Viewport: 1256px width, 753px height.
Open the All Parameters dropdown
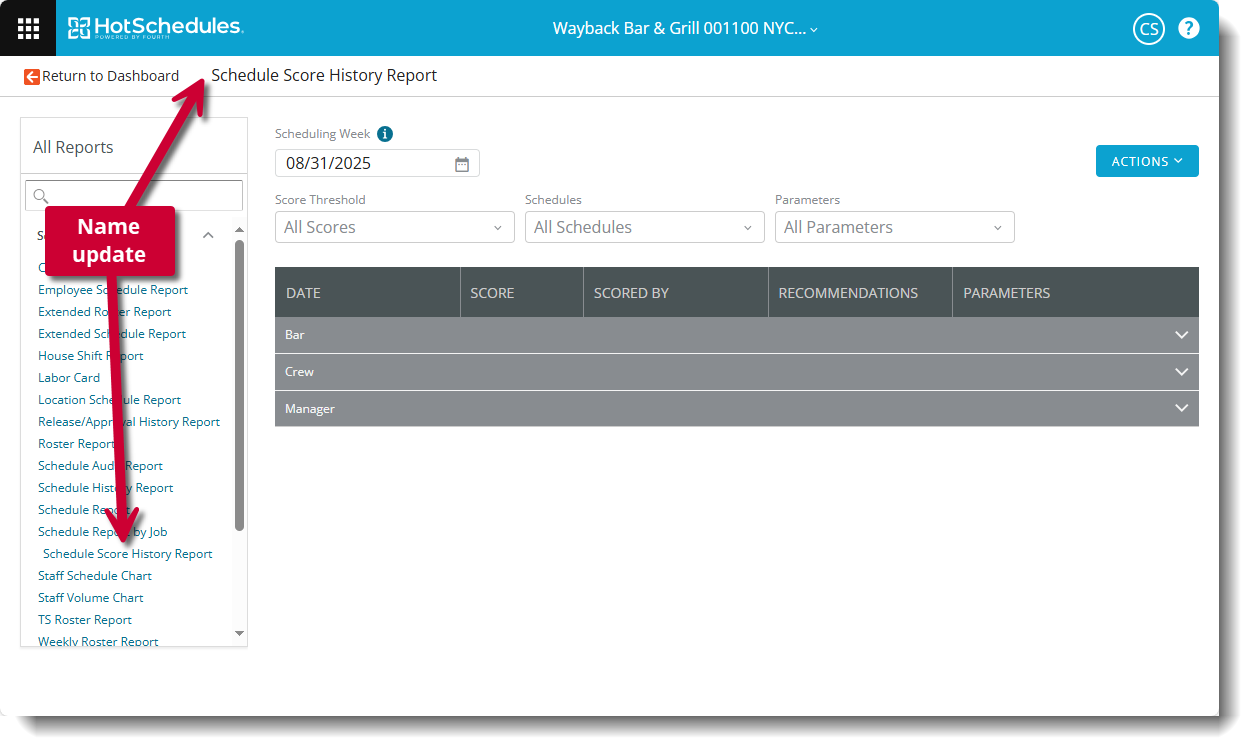point(894,228)
